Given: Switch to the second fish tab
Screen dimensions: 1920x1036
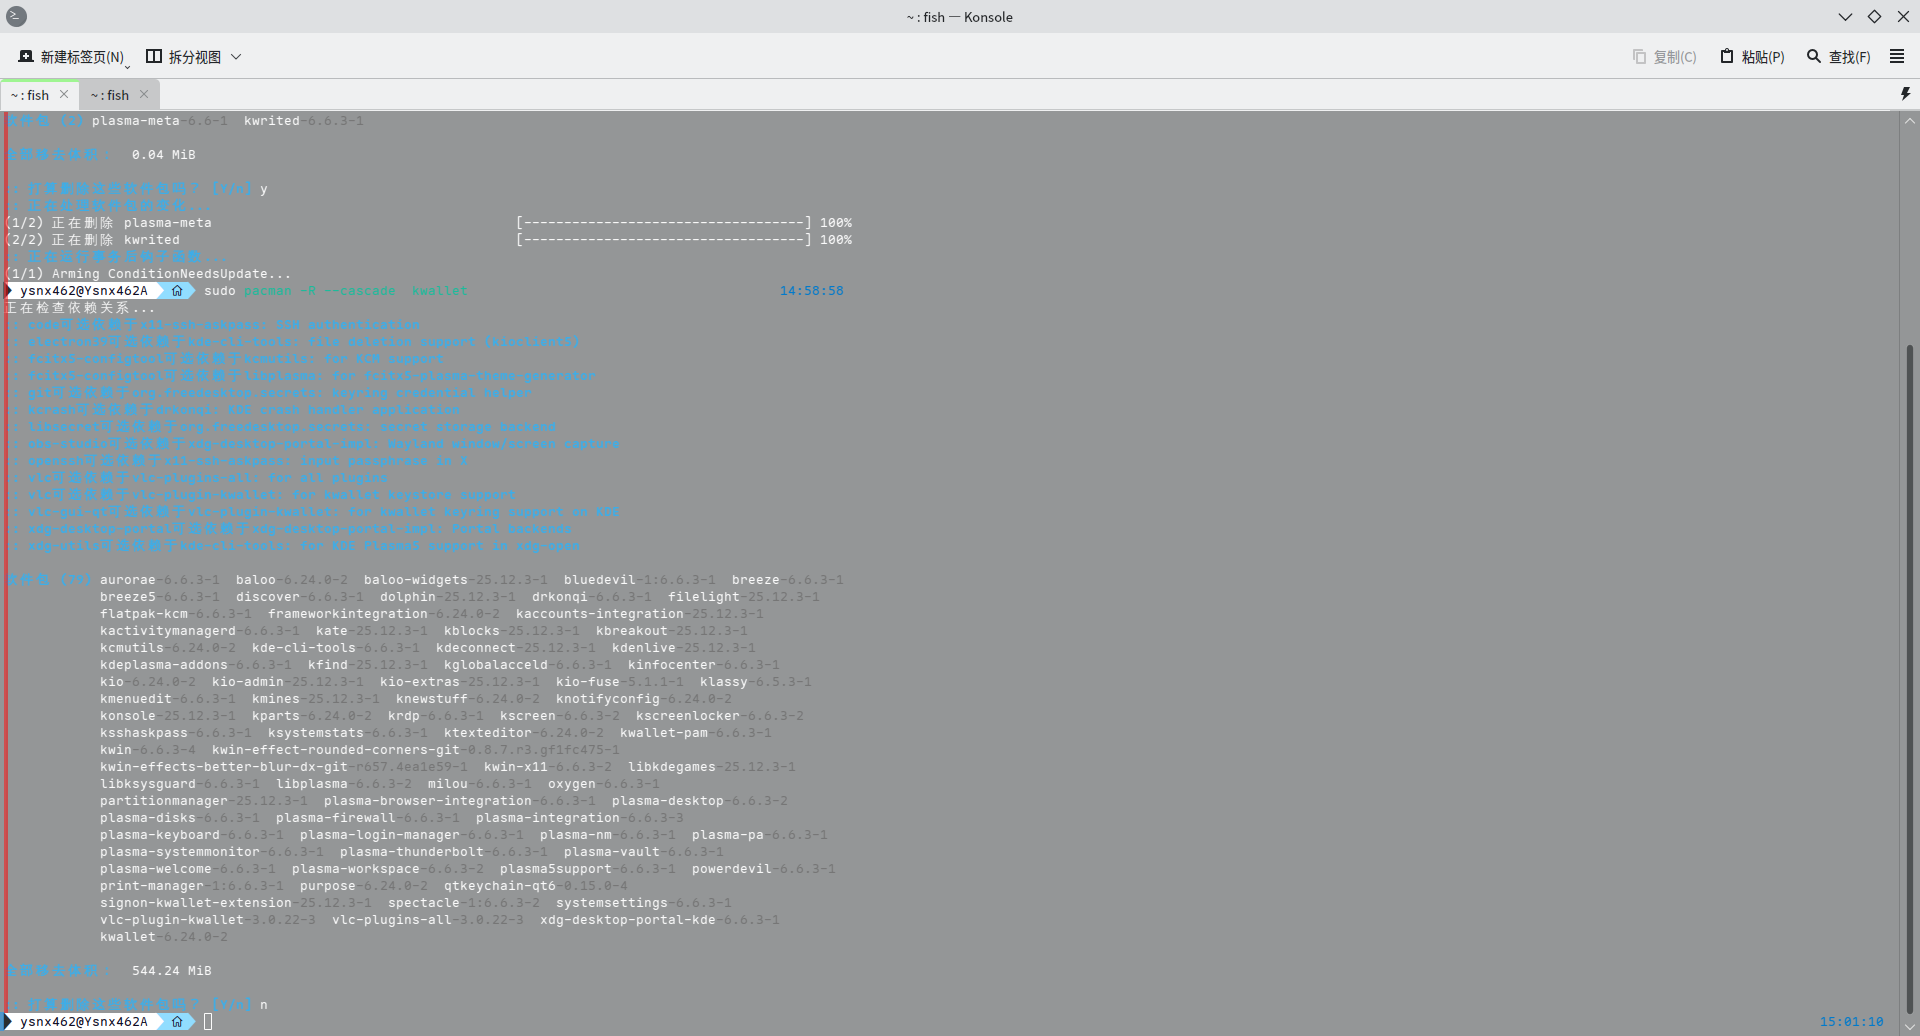Looking at the screenshot, I should click(x=110, y=95).
